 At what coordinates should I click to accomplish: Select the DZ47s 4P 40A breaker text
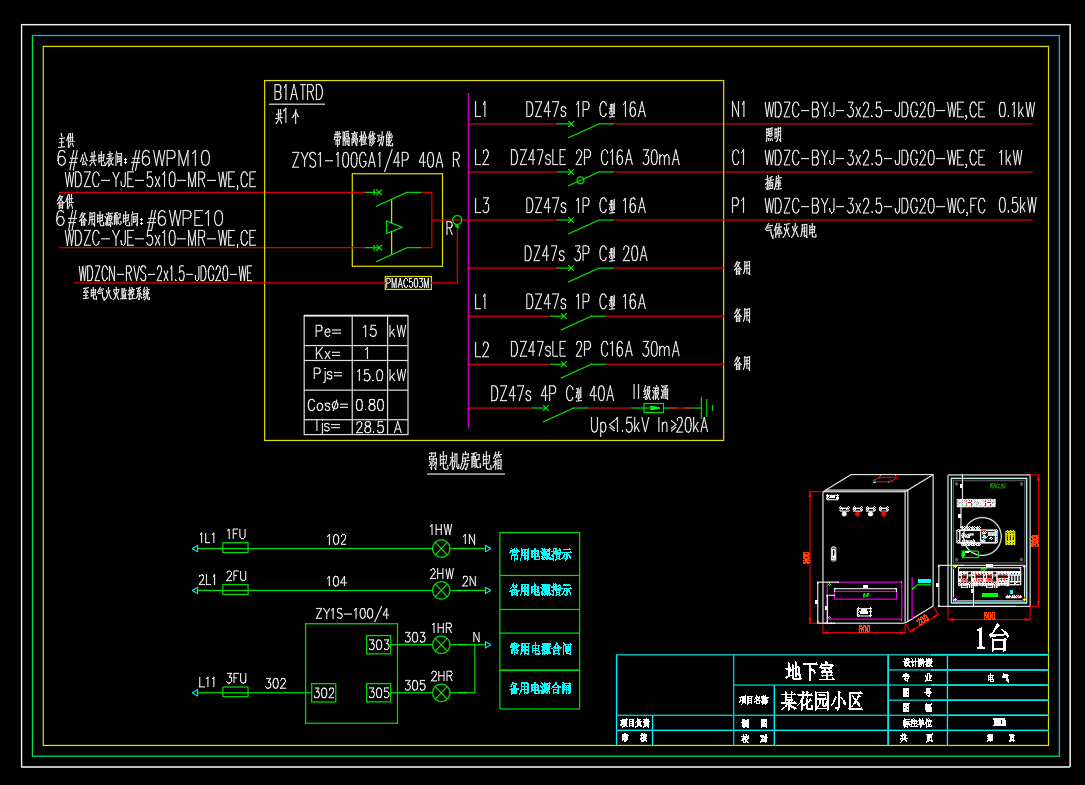(552, 394)
